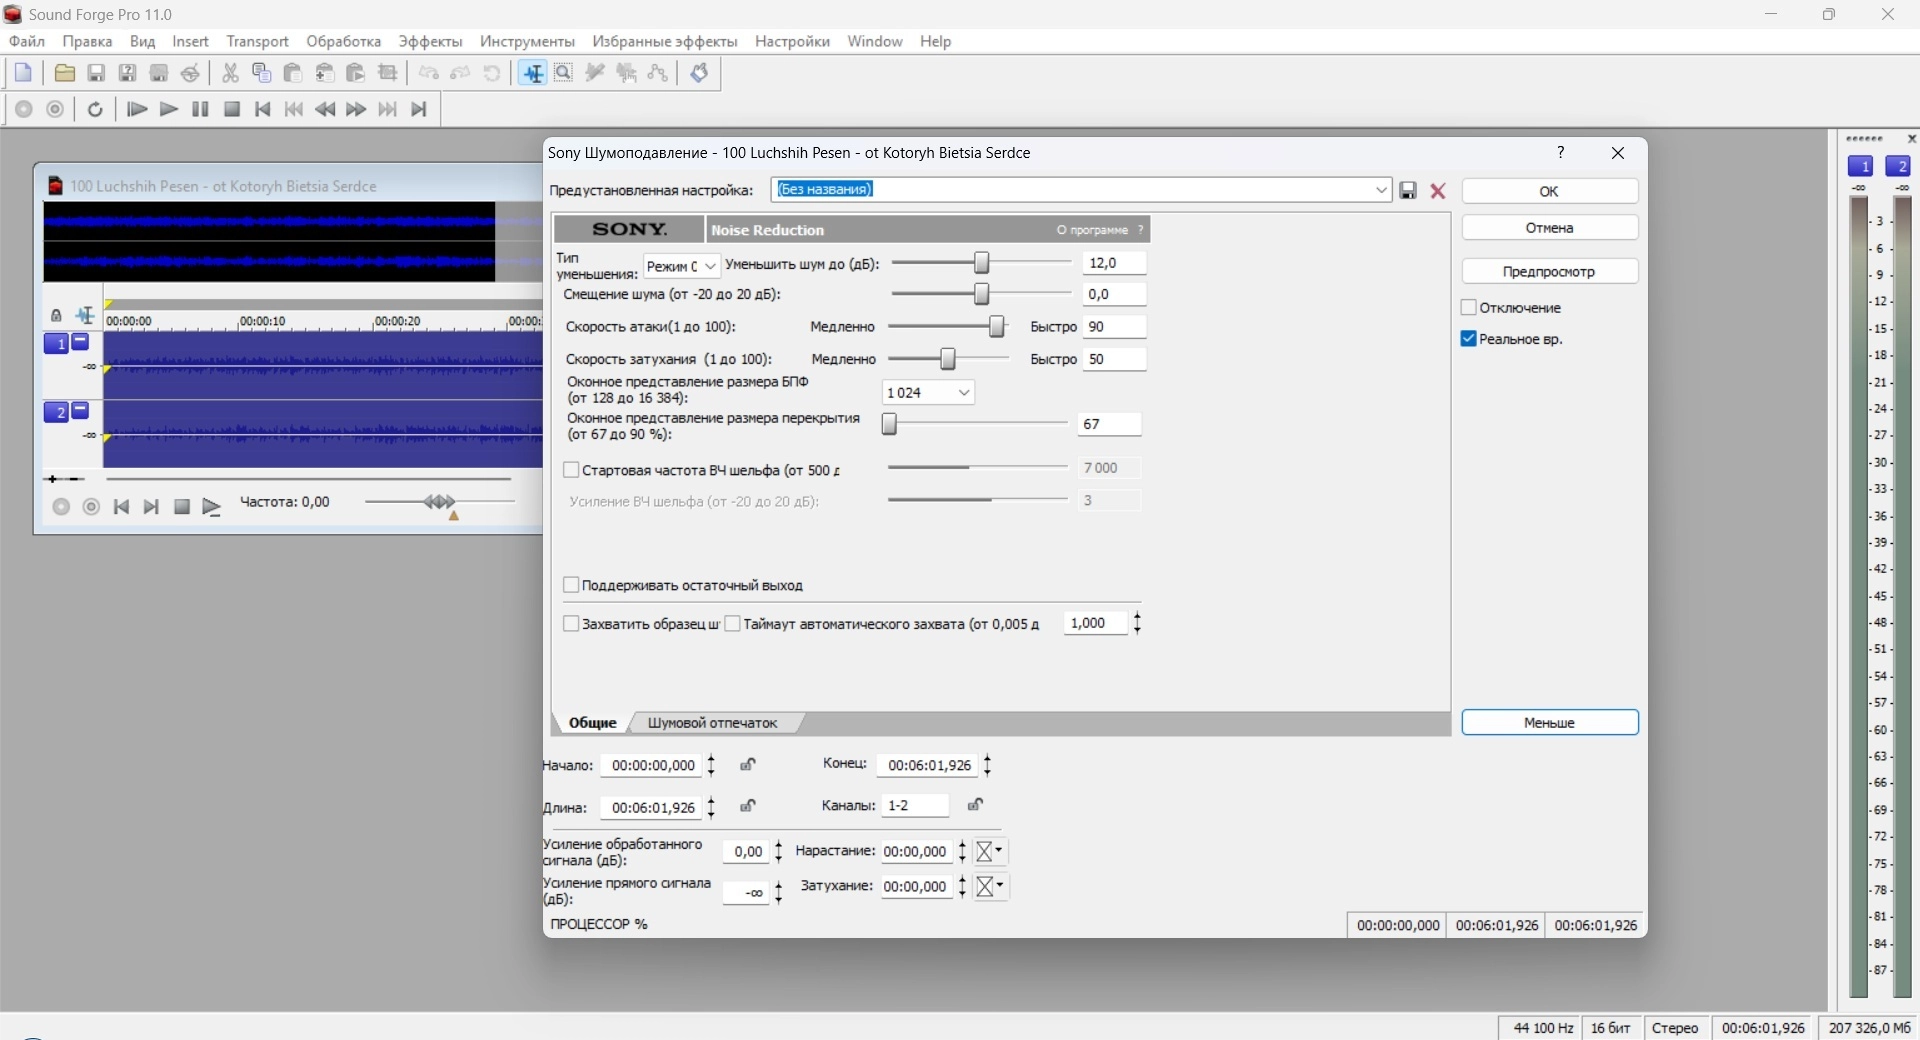Click the Trim/Crop toolbar icon
1920x1040 pixels.
coord(388,73)
